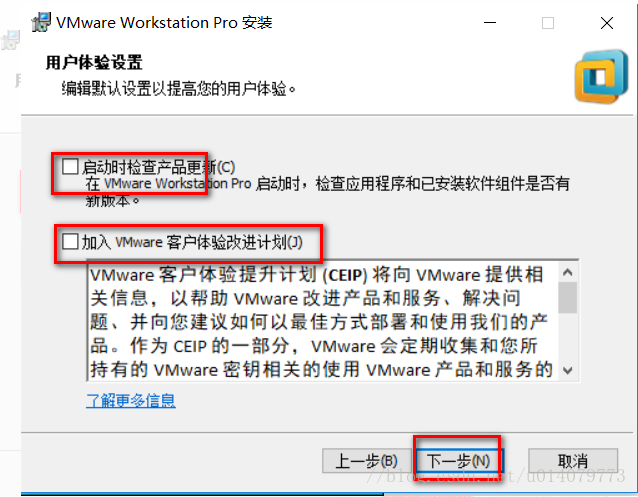
Task: Click the CEIP text box scroll-up arrow
Action: point(568,272)
